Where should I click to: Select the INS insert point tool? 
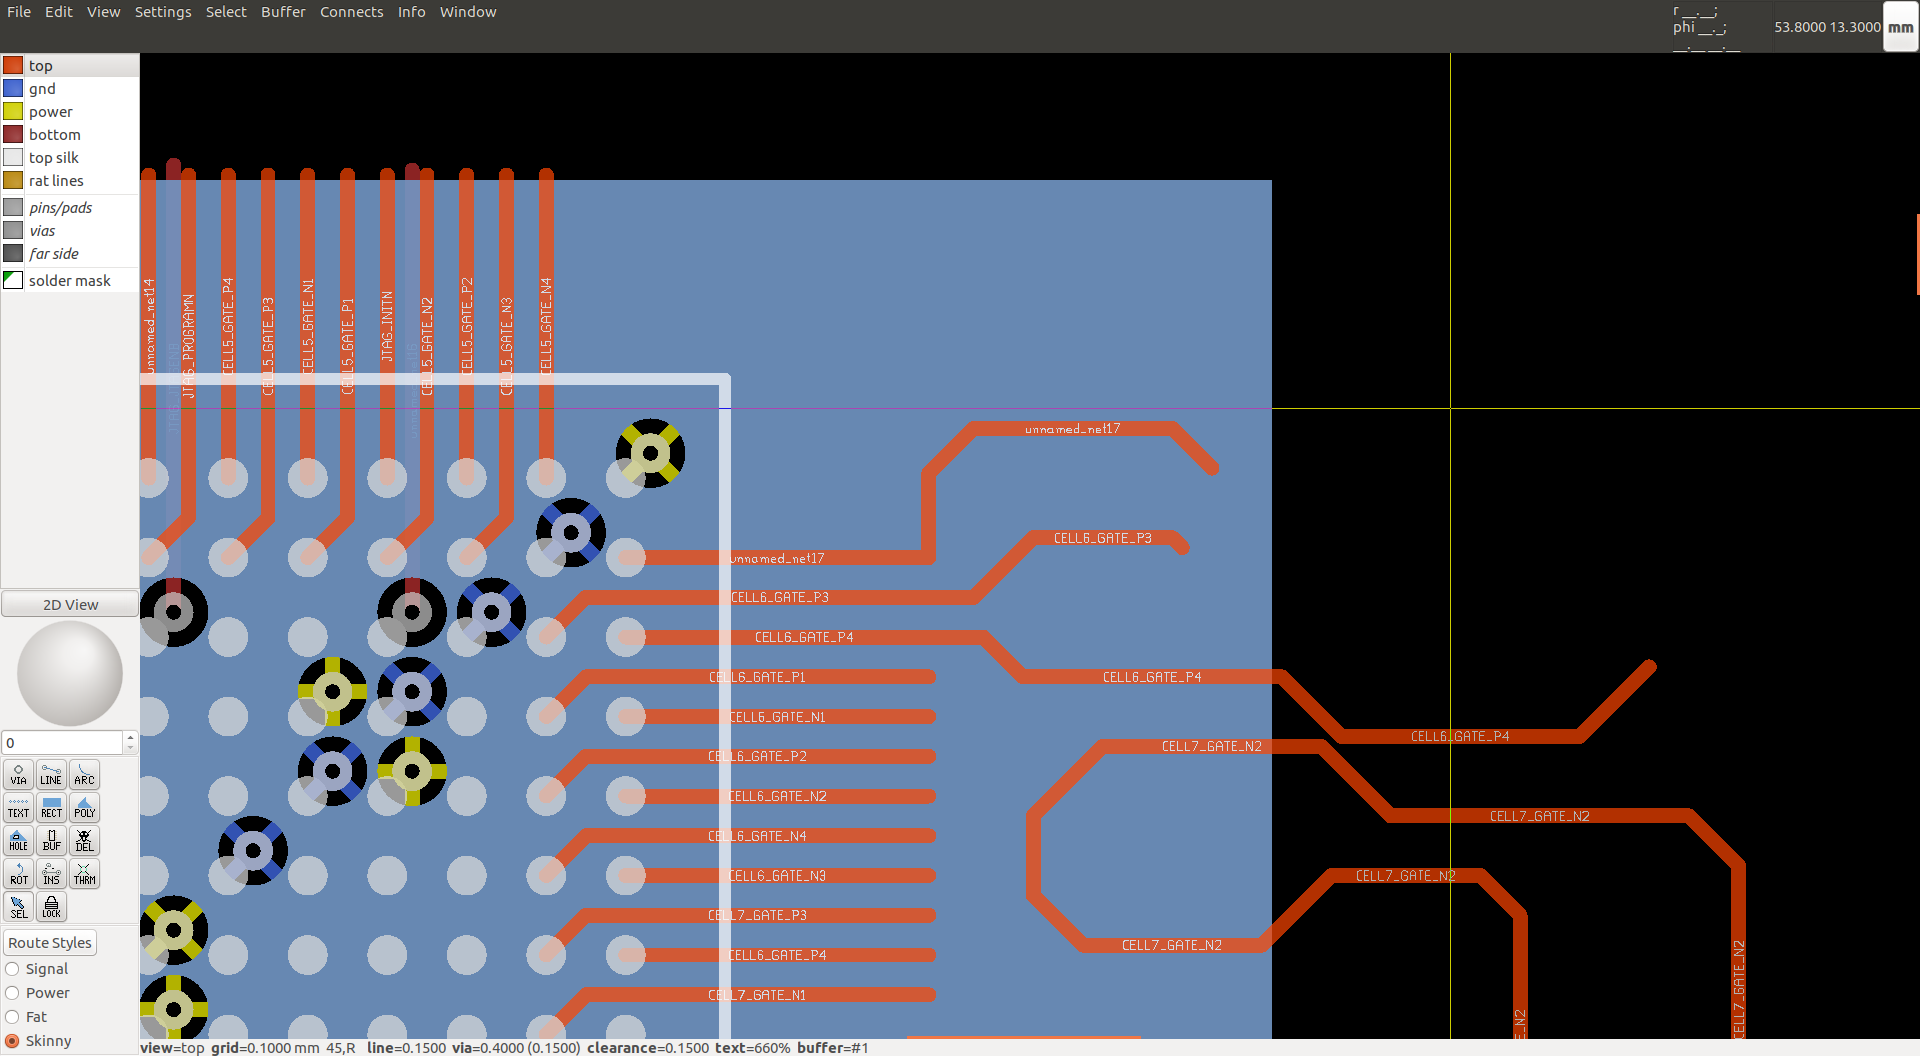(x=51, y=874)
